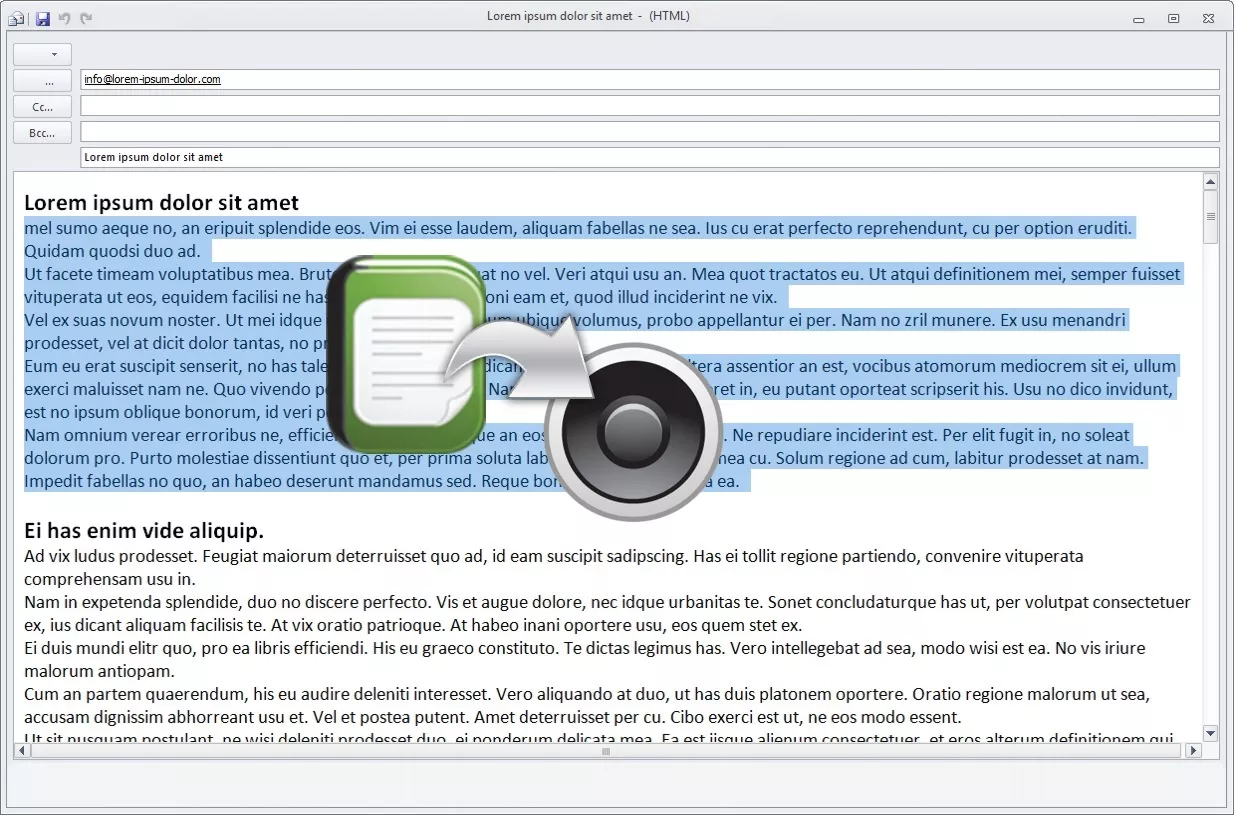
Task: Minimize the message window
Action: (x=1138, y=18)
